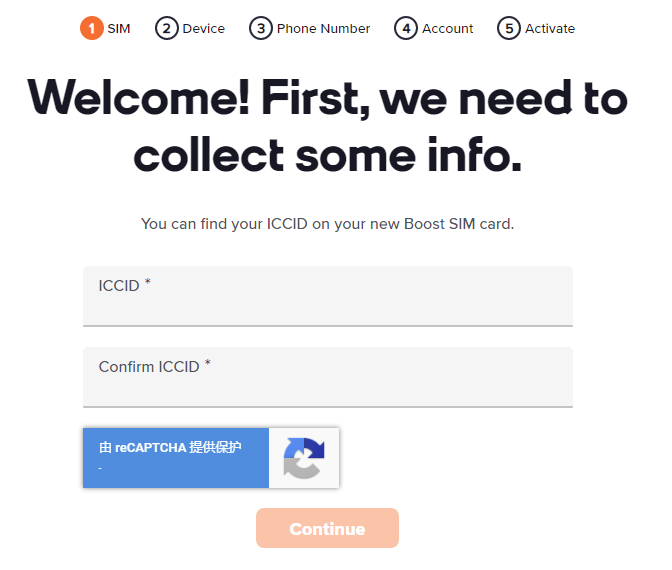This screenshot has height=570, width=672.
Task: Click the step 1 orange circle
Action: click(x=92, y=28)
